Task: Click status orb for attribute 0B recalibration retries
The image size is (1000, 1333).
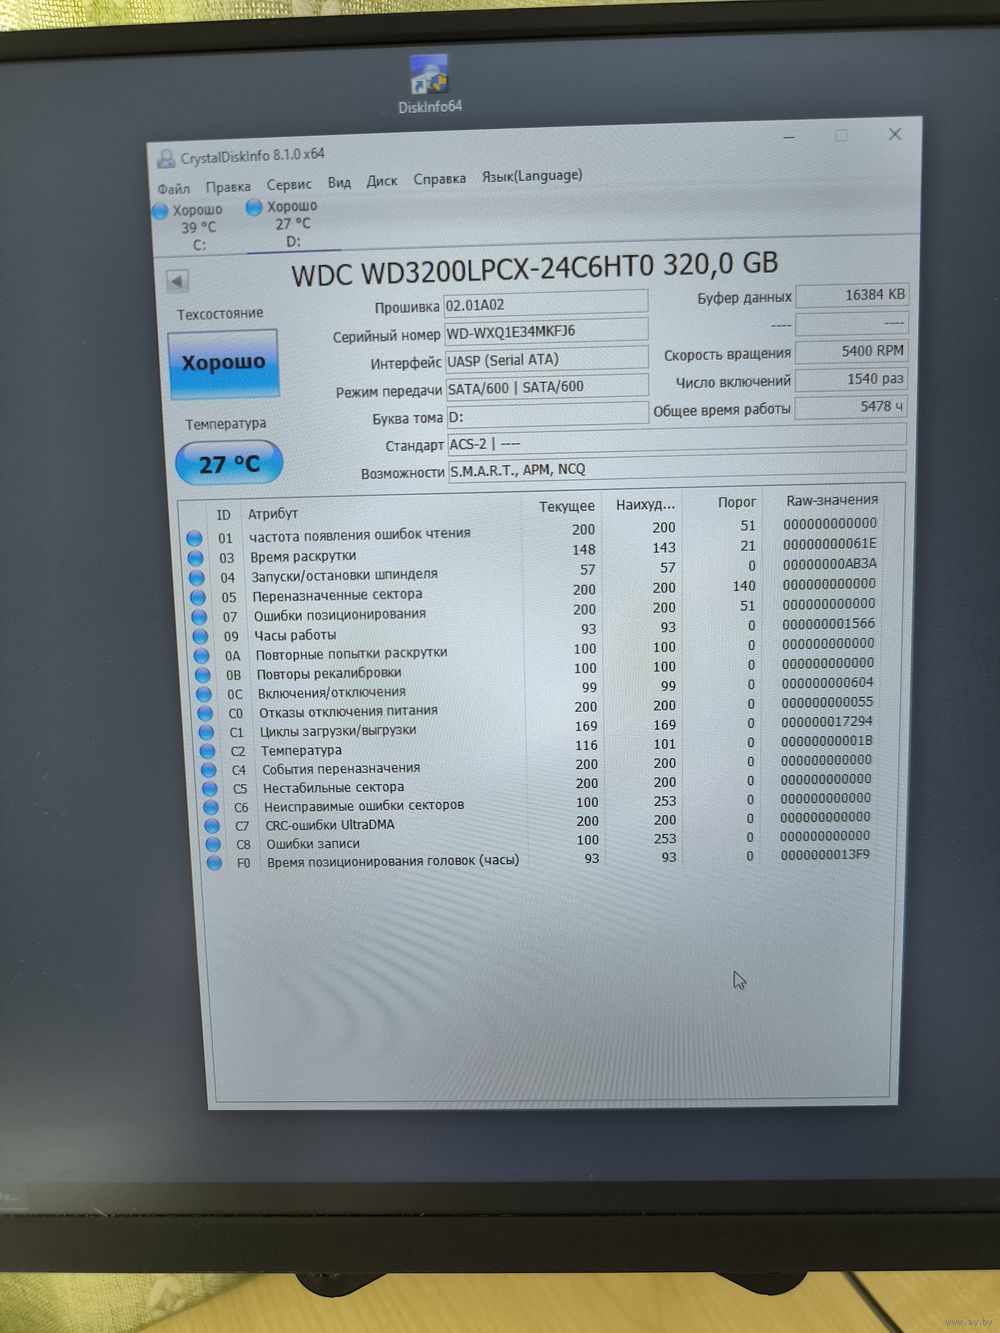Action: click(x=203, y=675)
